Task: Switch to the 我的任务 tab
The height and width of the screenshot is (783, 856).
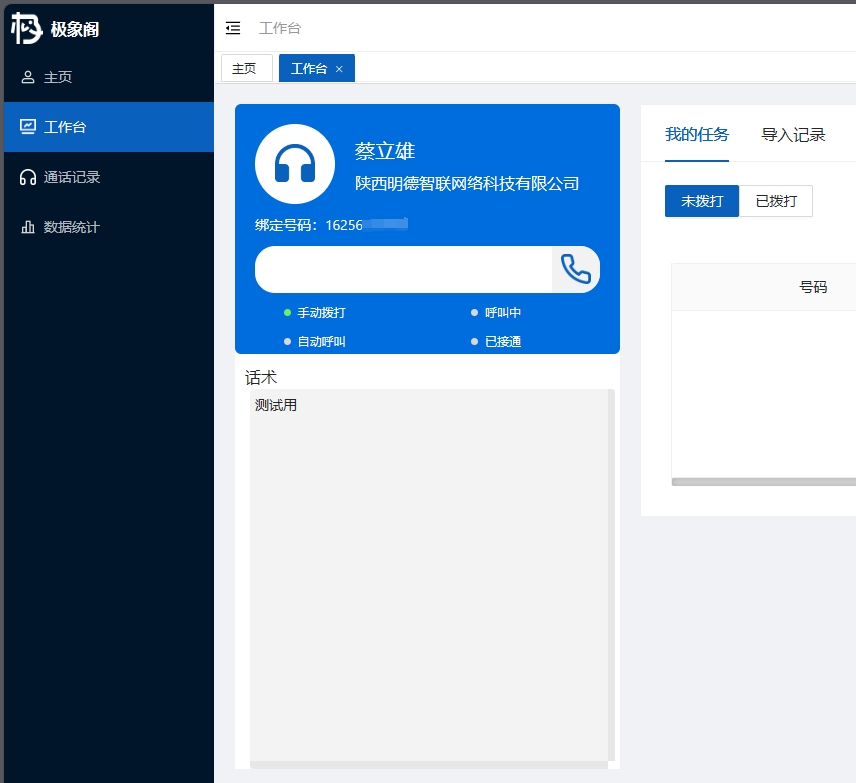Action: point(697,135)
